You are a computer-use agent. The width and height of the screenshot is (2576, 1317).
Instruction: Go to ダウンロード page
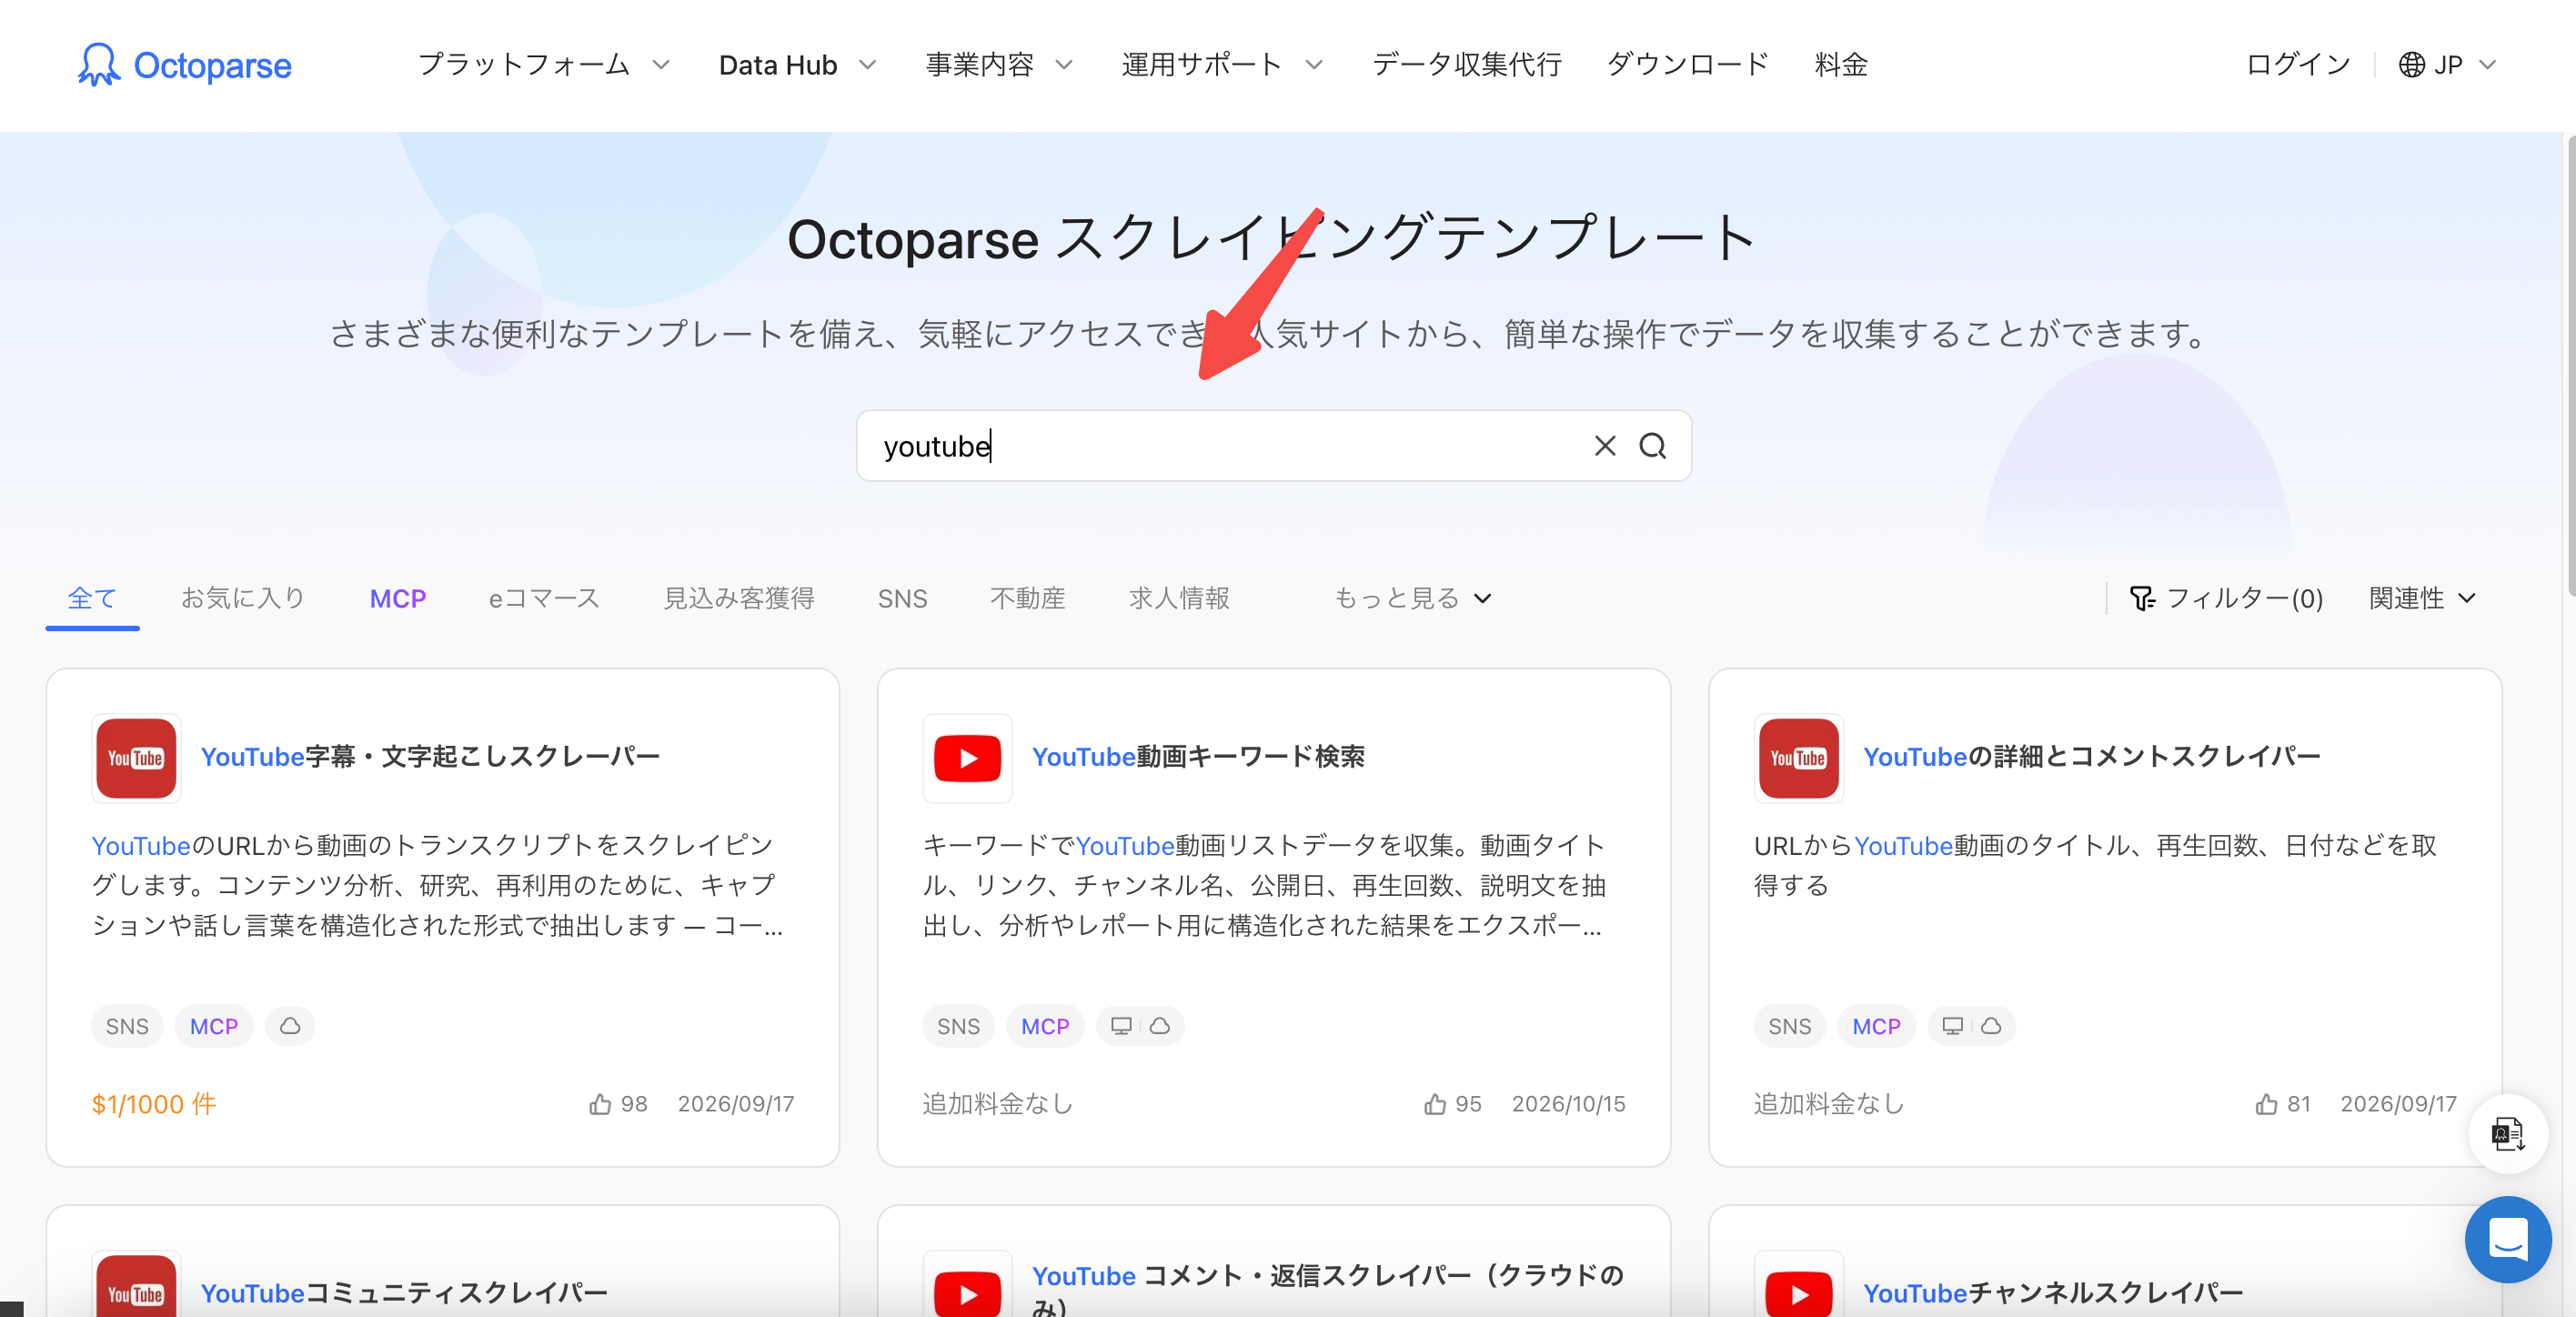tap(1688, 65)
